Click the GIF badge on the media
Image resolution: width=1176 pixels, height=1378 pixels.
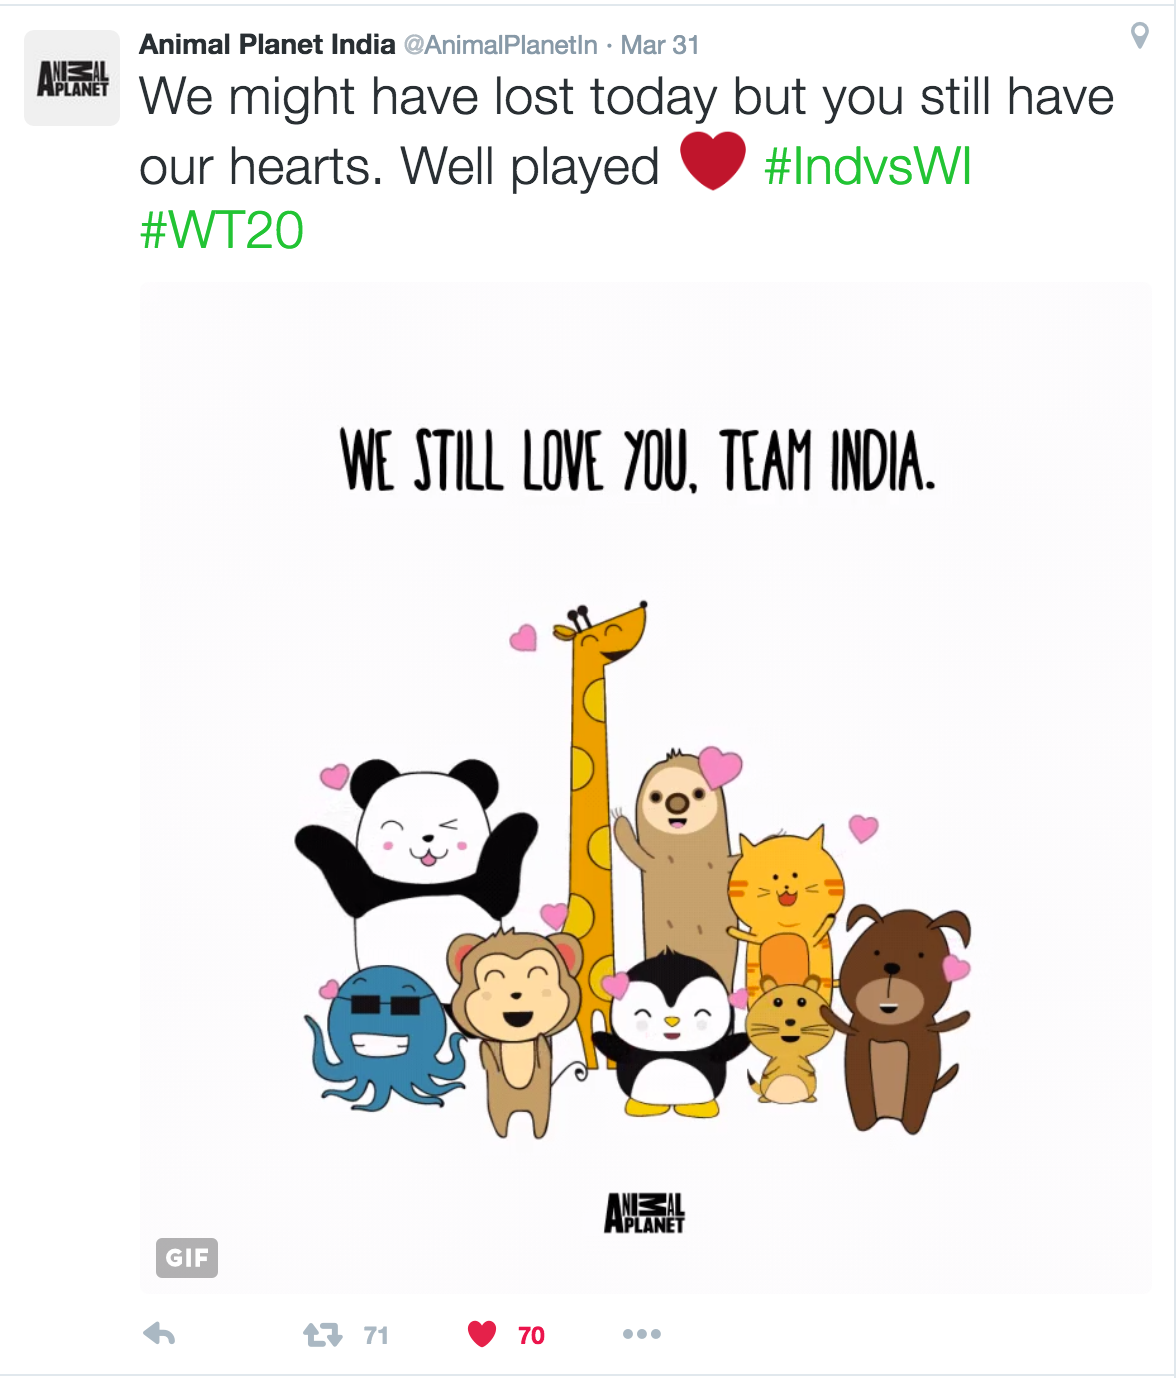[187, 1258]
